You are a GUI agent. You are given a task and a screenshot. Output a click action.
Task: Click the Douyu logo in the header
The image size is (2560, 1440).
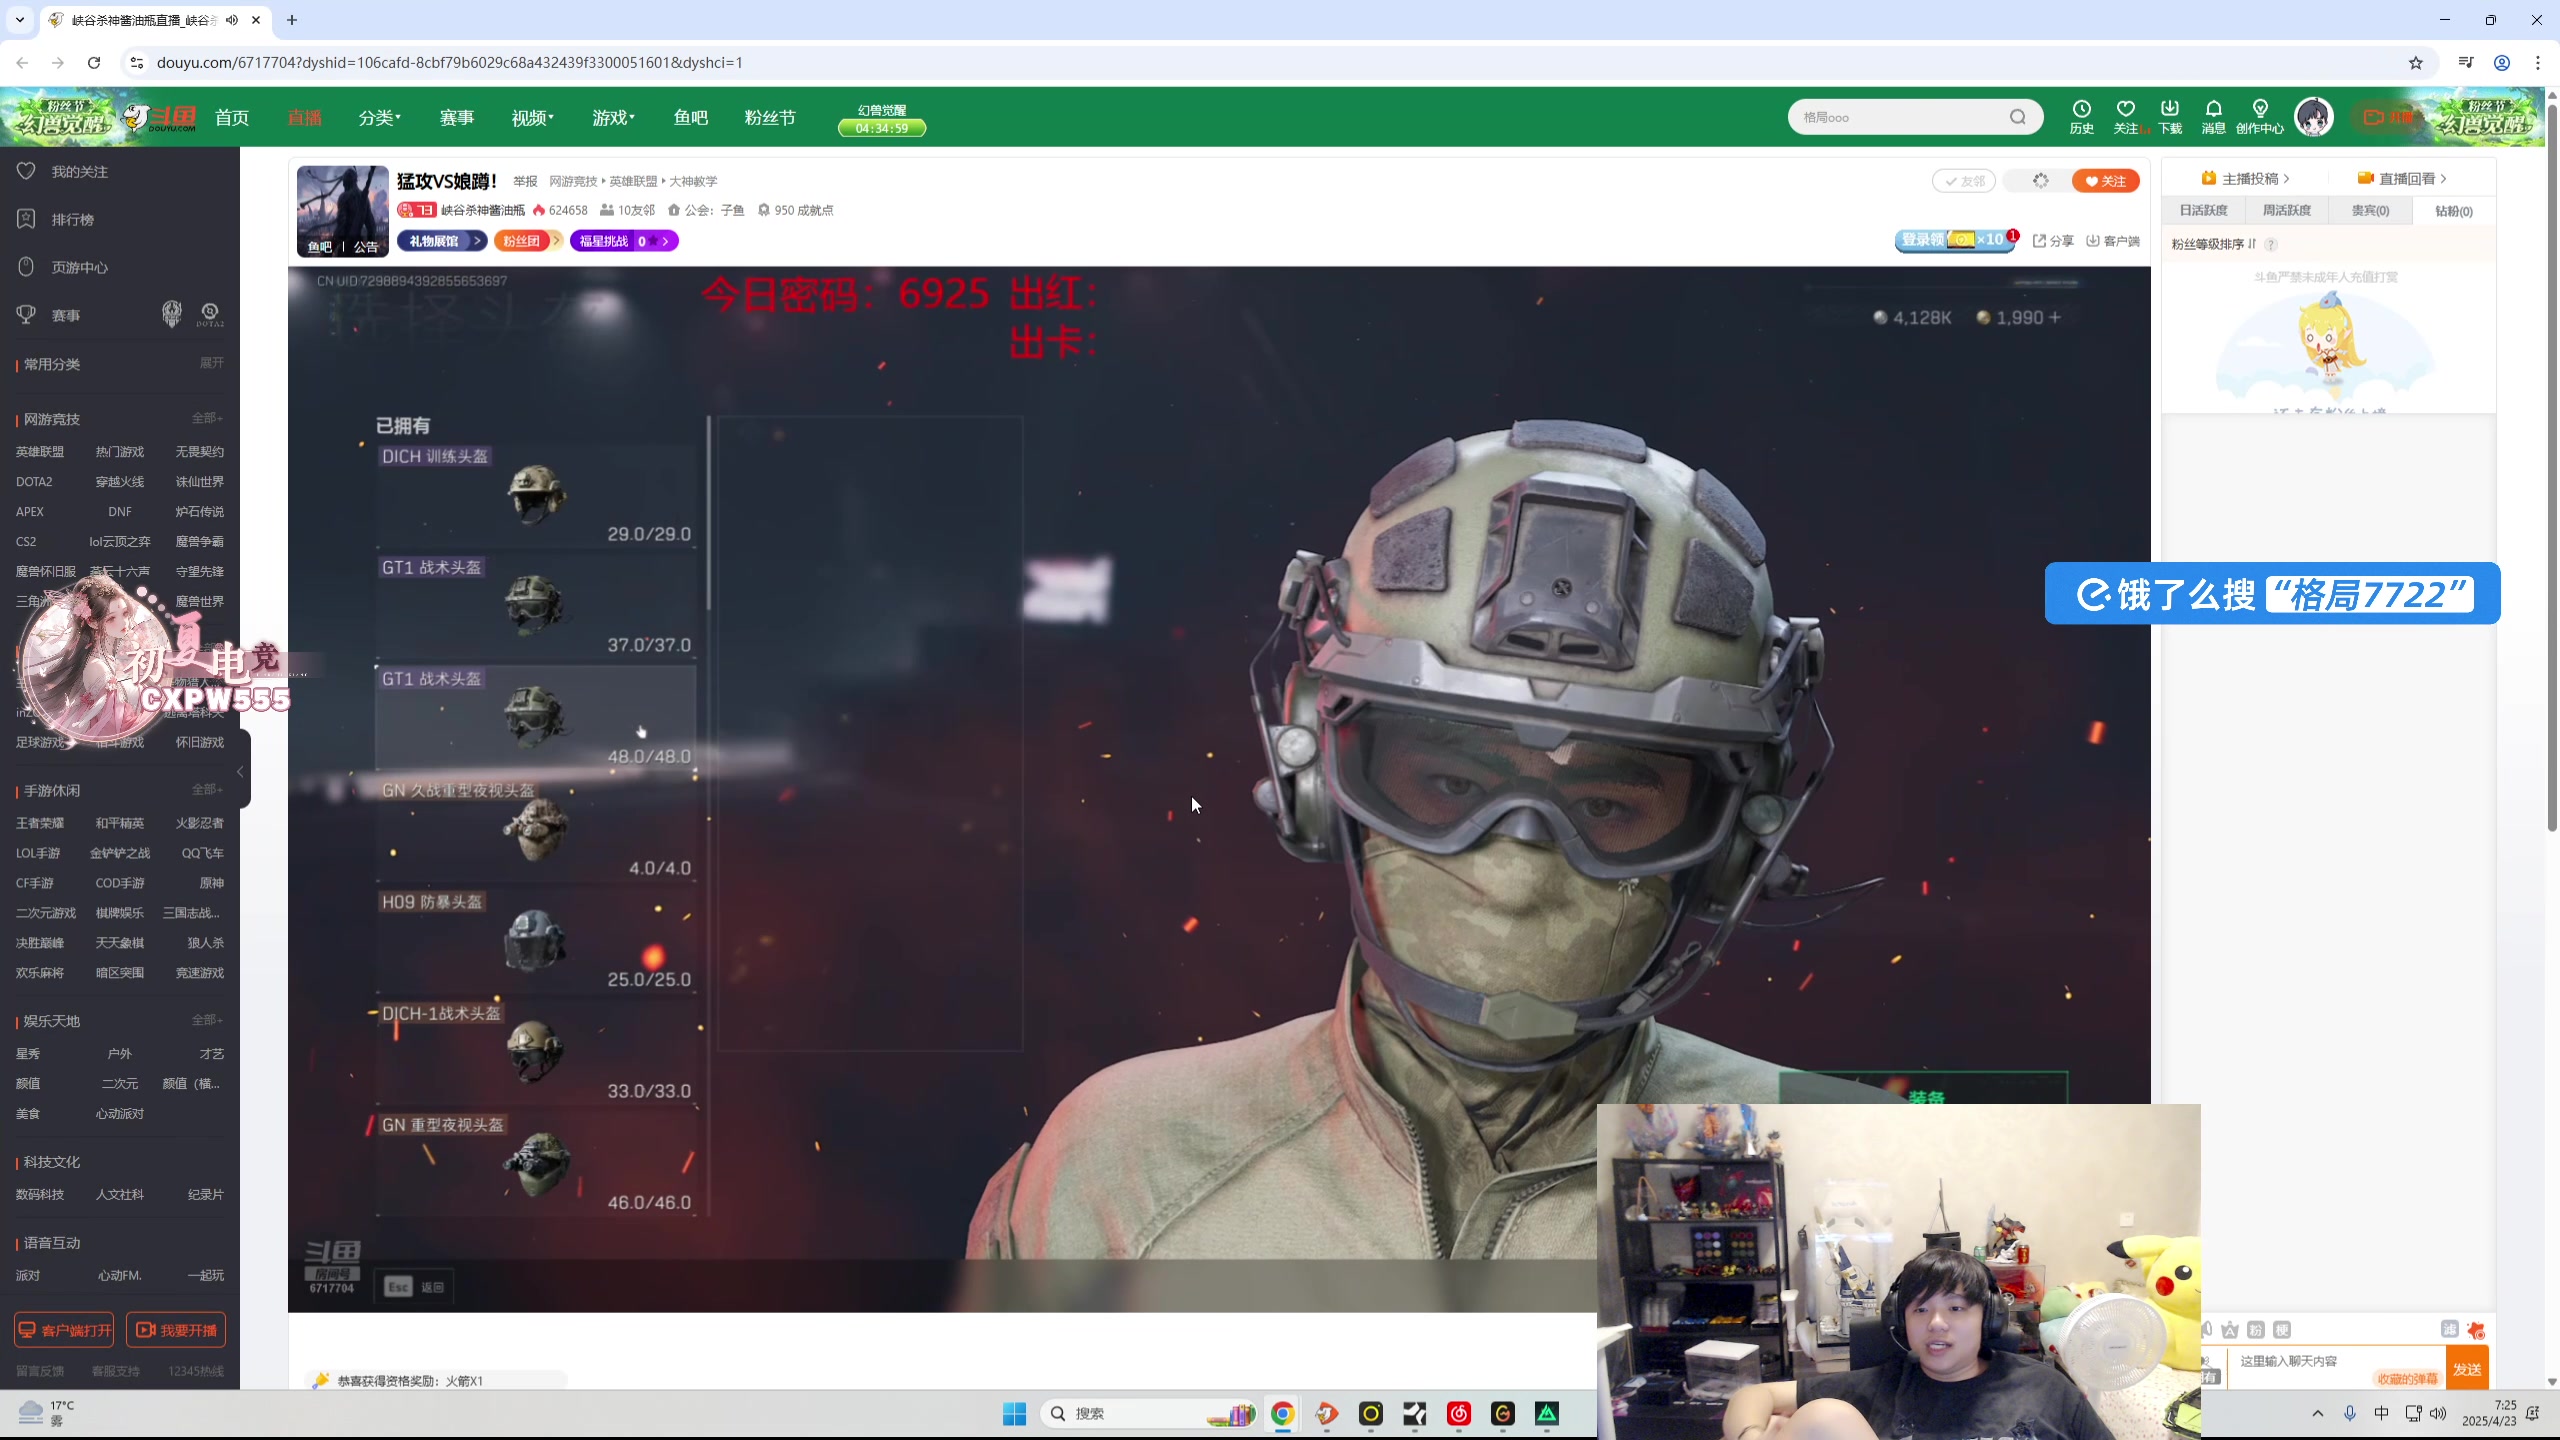tap(160, 117)
